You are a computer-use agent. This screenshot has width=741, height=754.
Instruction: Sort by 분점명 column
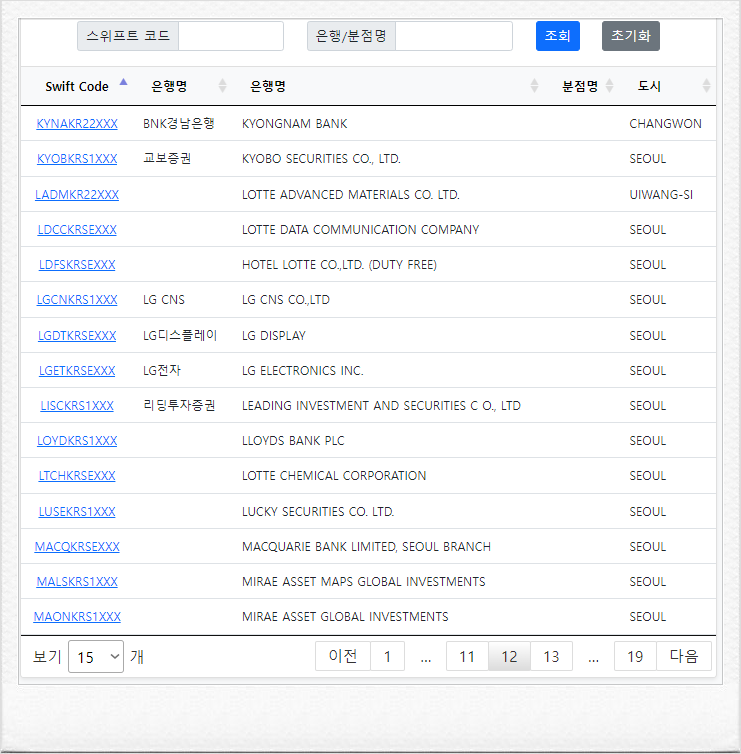[609, 86]
